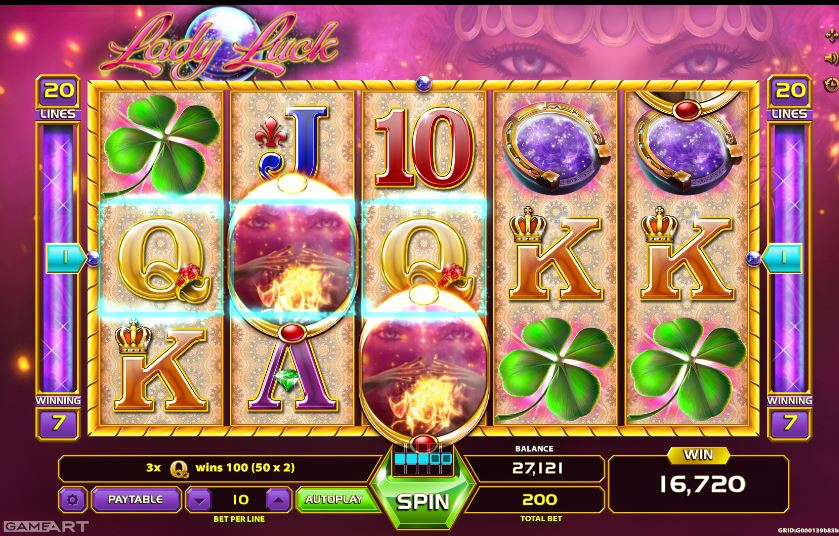Select the right 20 LINES indicator
Image resolution: width=839 pixels, height=536 pixels.
coord(789,98)
